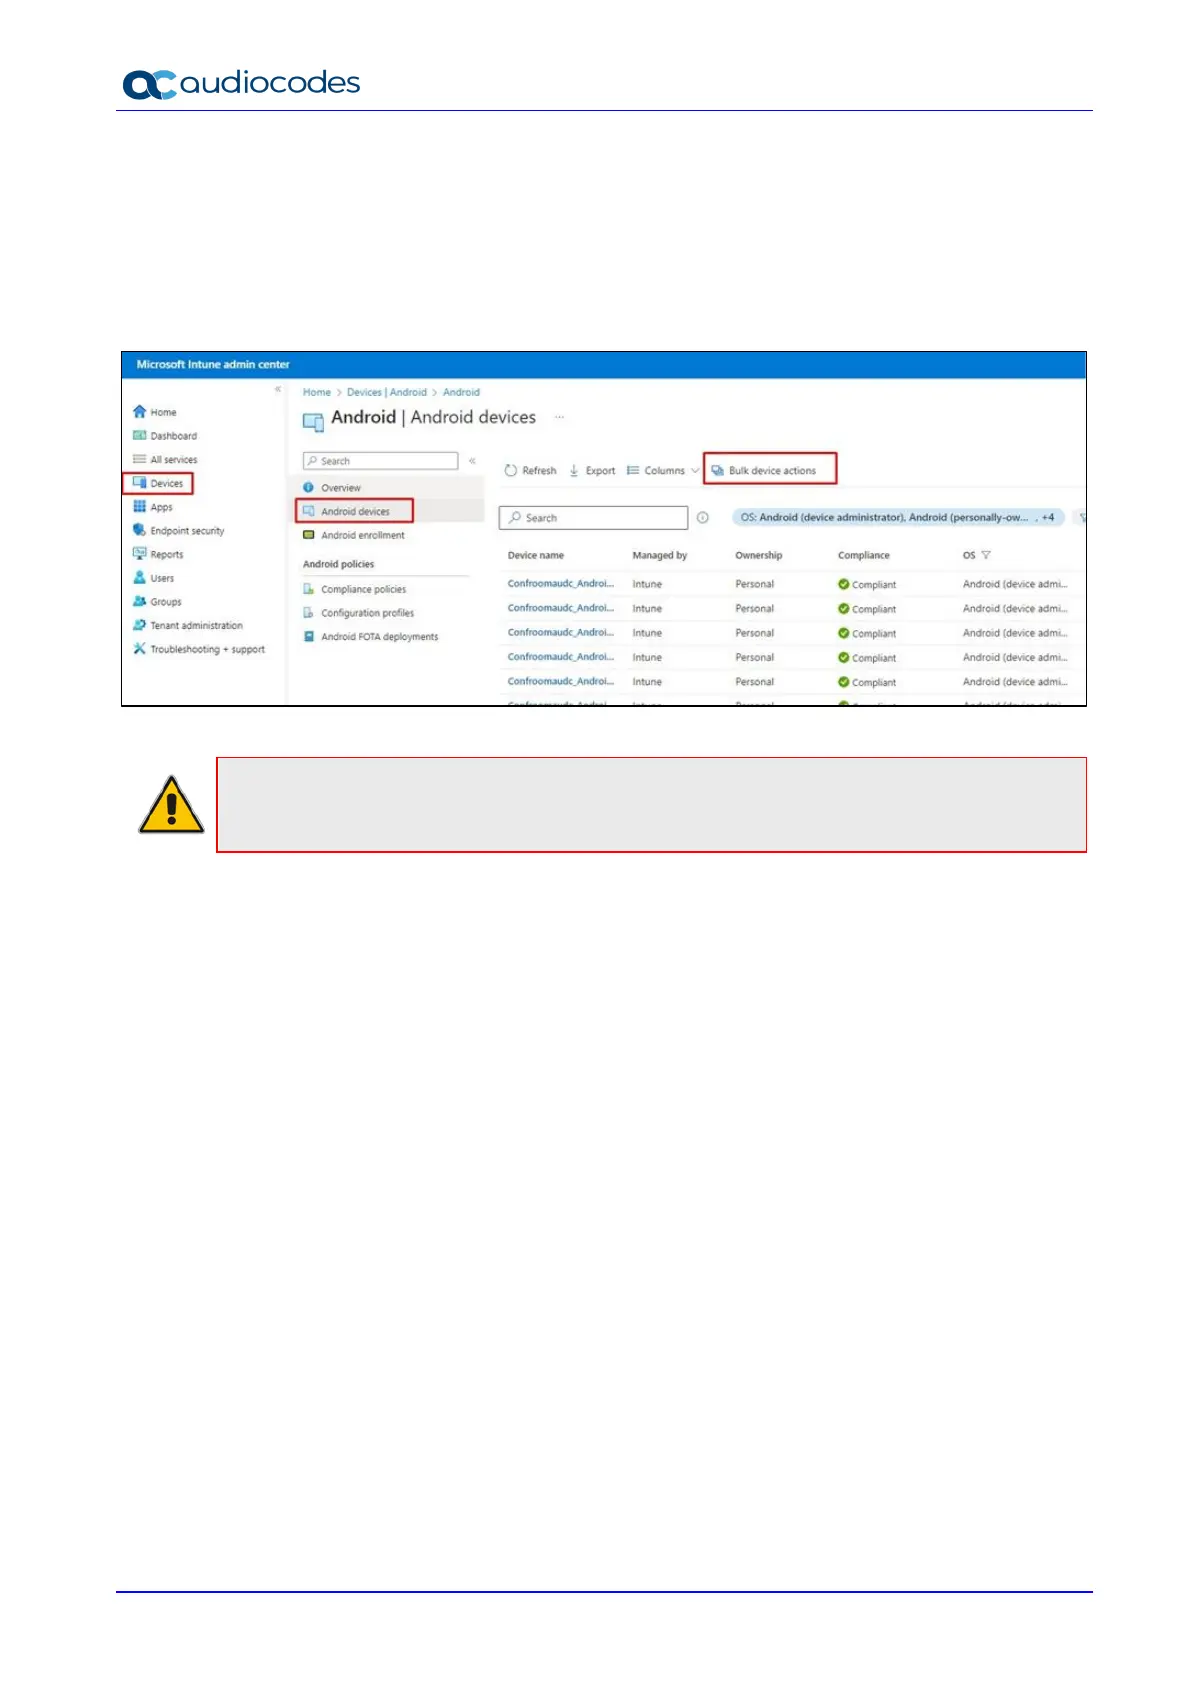Click in the device list search field
Image resolution: width=1191 pixels, height=1685 pixels.
594,518
